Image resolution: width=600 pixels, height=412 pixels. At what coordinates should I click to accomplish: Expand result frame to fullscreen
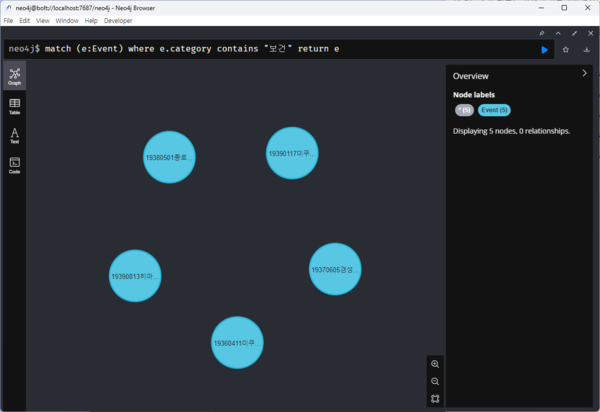pyautogui.click(x=574, y=33)
